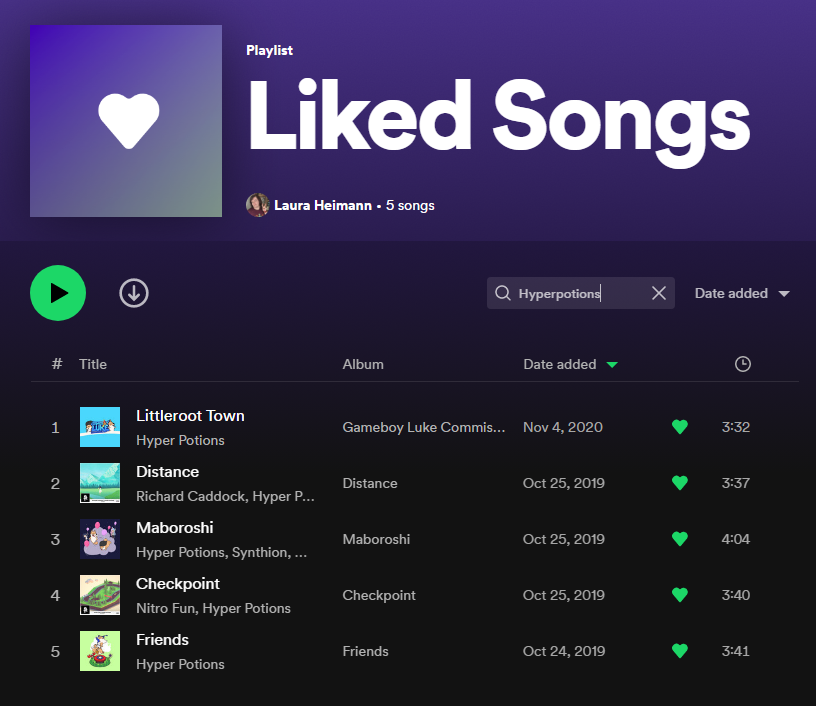Select the Friends song title
Screen dimensions: 816x706
pos(162,640)
